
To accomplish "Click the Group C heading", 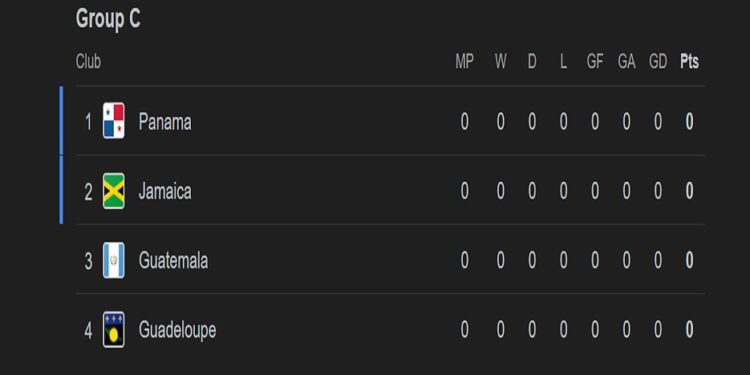I will pos(108,19).
